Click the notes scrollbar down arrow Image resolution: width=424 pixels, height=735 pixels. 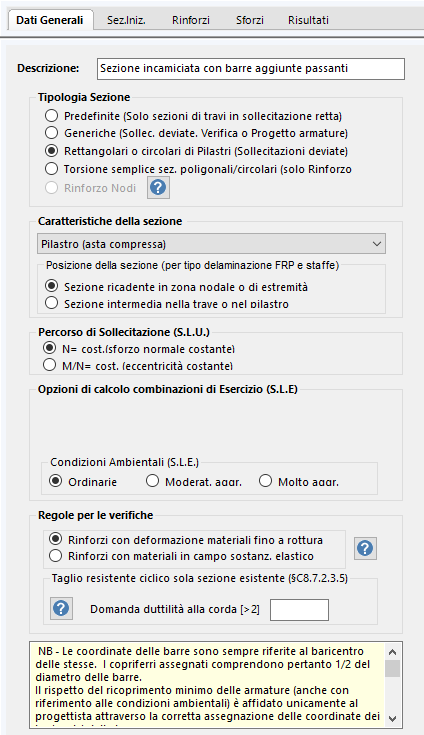393,718
